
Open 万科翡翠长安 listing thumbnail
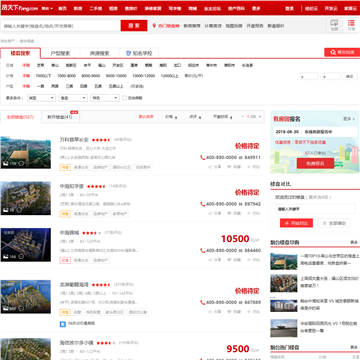click(26, 152)
